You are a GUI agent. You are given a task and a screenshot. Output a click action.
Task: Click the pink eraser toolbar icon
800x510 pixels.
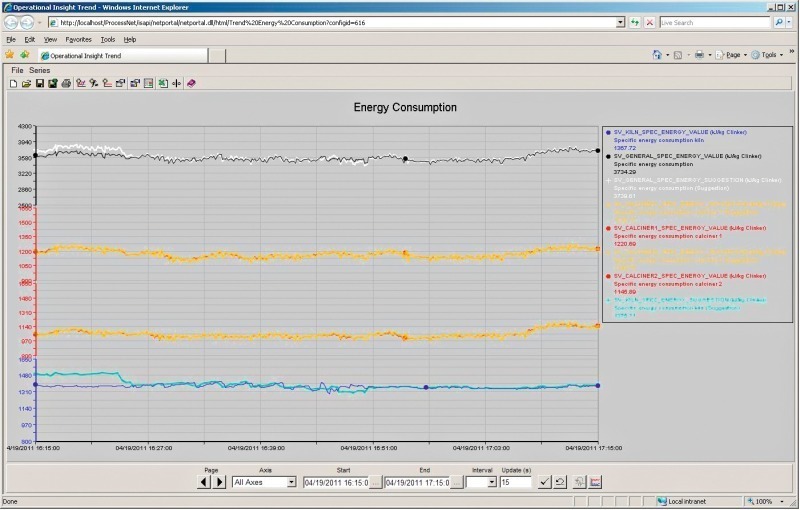tap(191, 84)
